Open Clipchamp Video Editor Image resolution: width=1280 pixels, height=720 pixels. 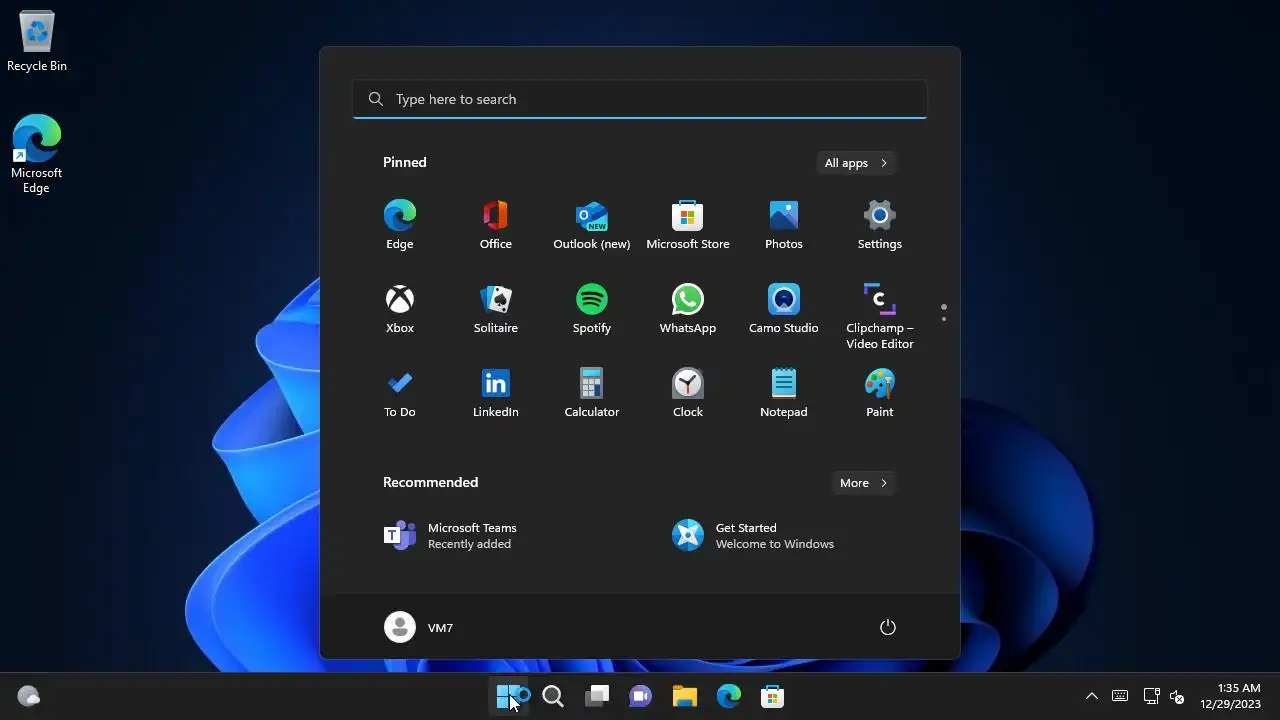(x=880, y=317)
